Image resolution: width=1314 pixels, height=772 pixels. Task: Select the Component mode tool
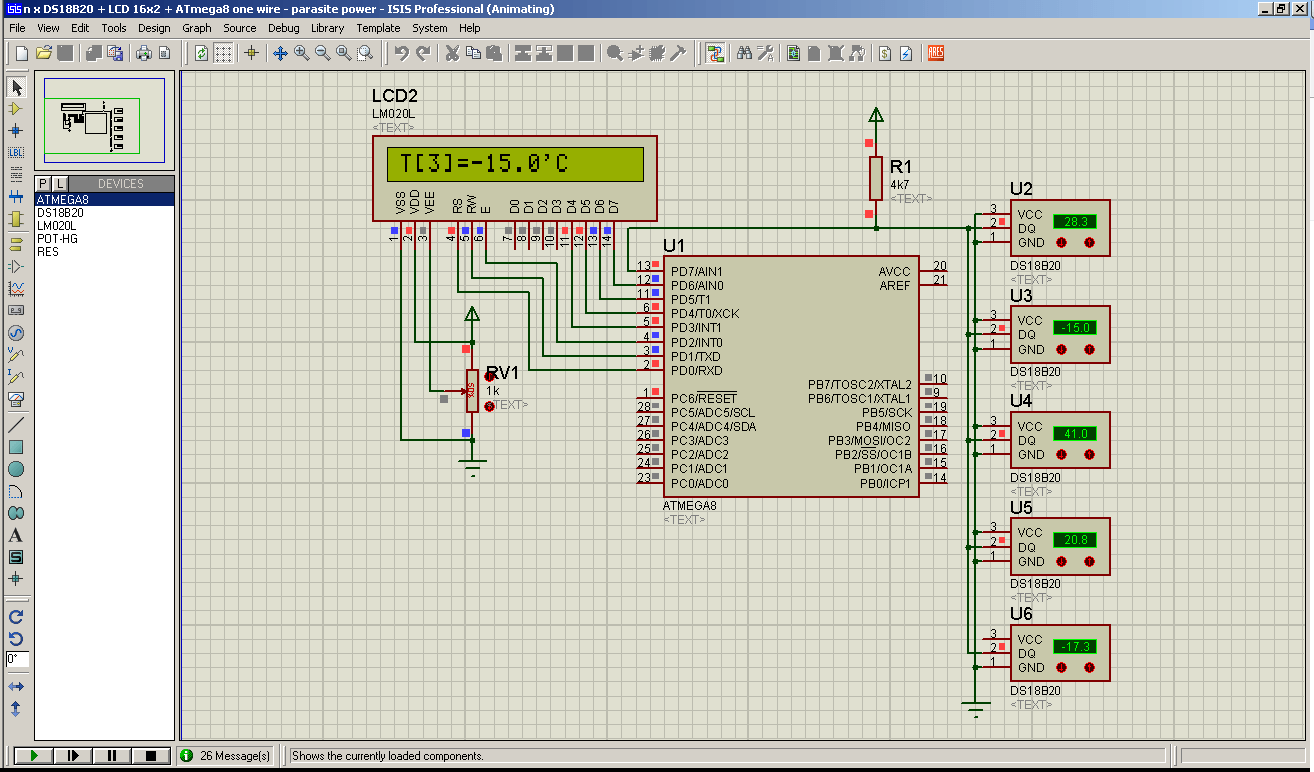pyautogui.click(x=15, y=108)
